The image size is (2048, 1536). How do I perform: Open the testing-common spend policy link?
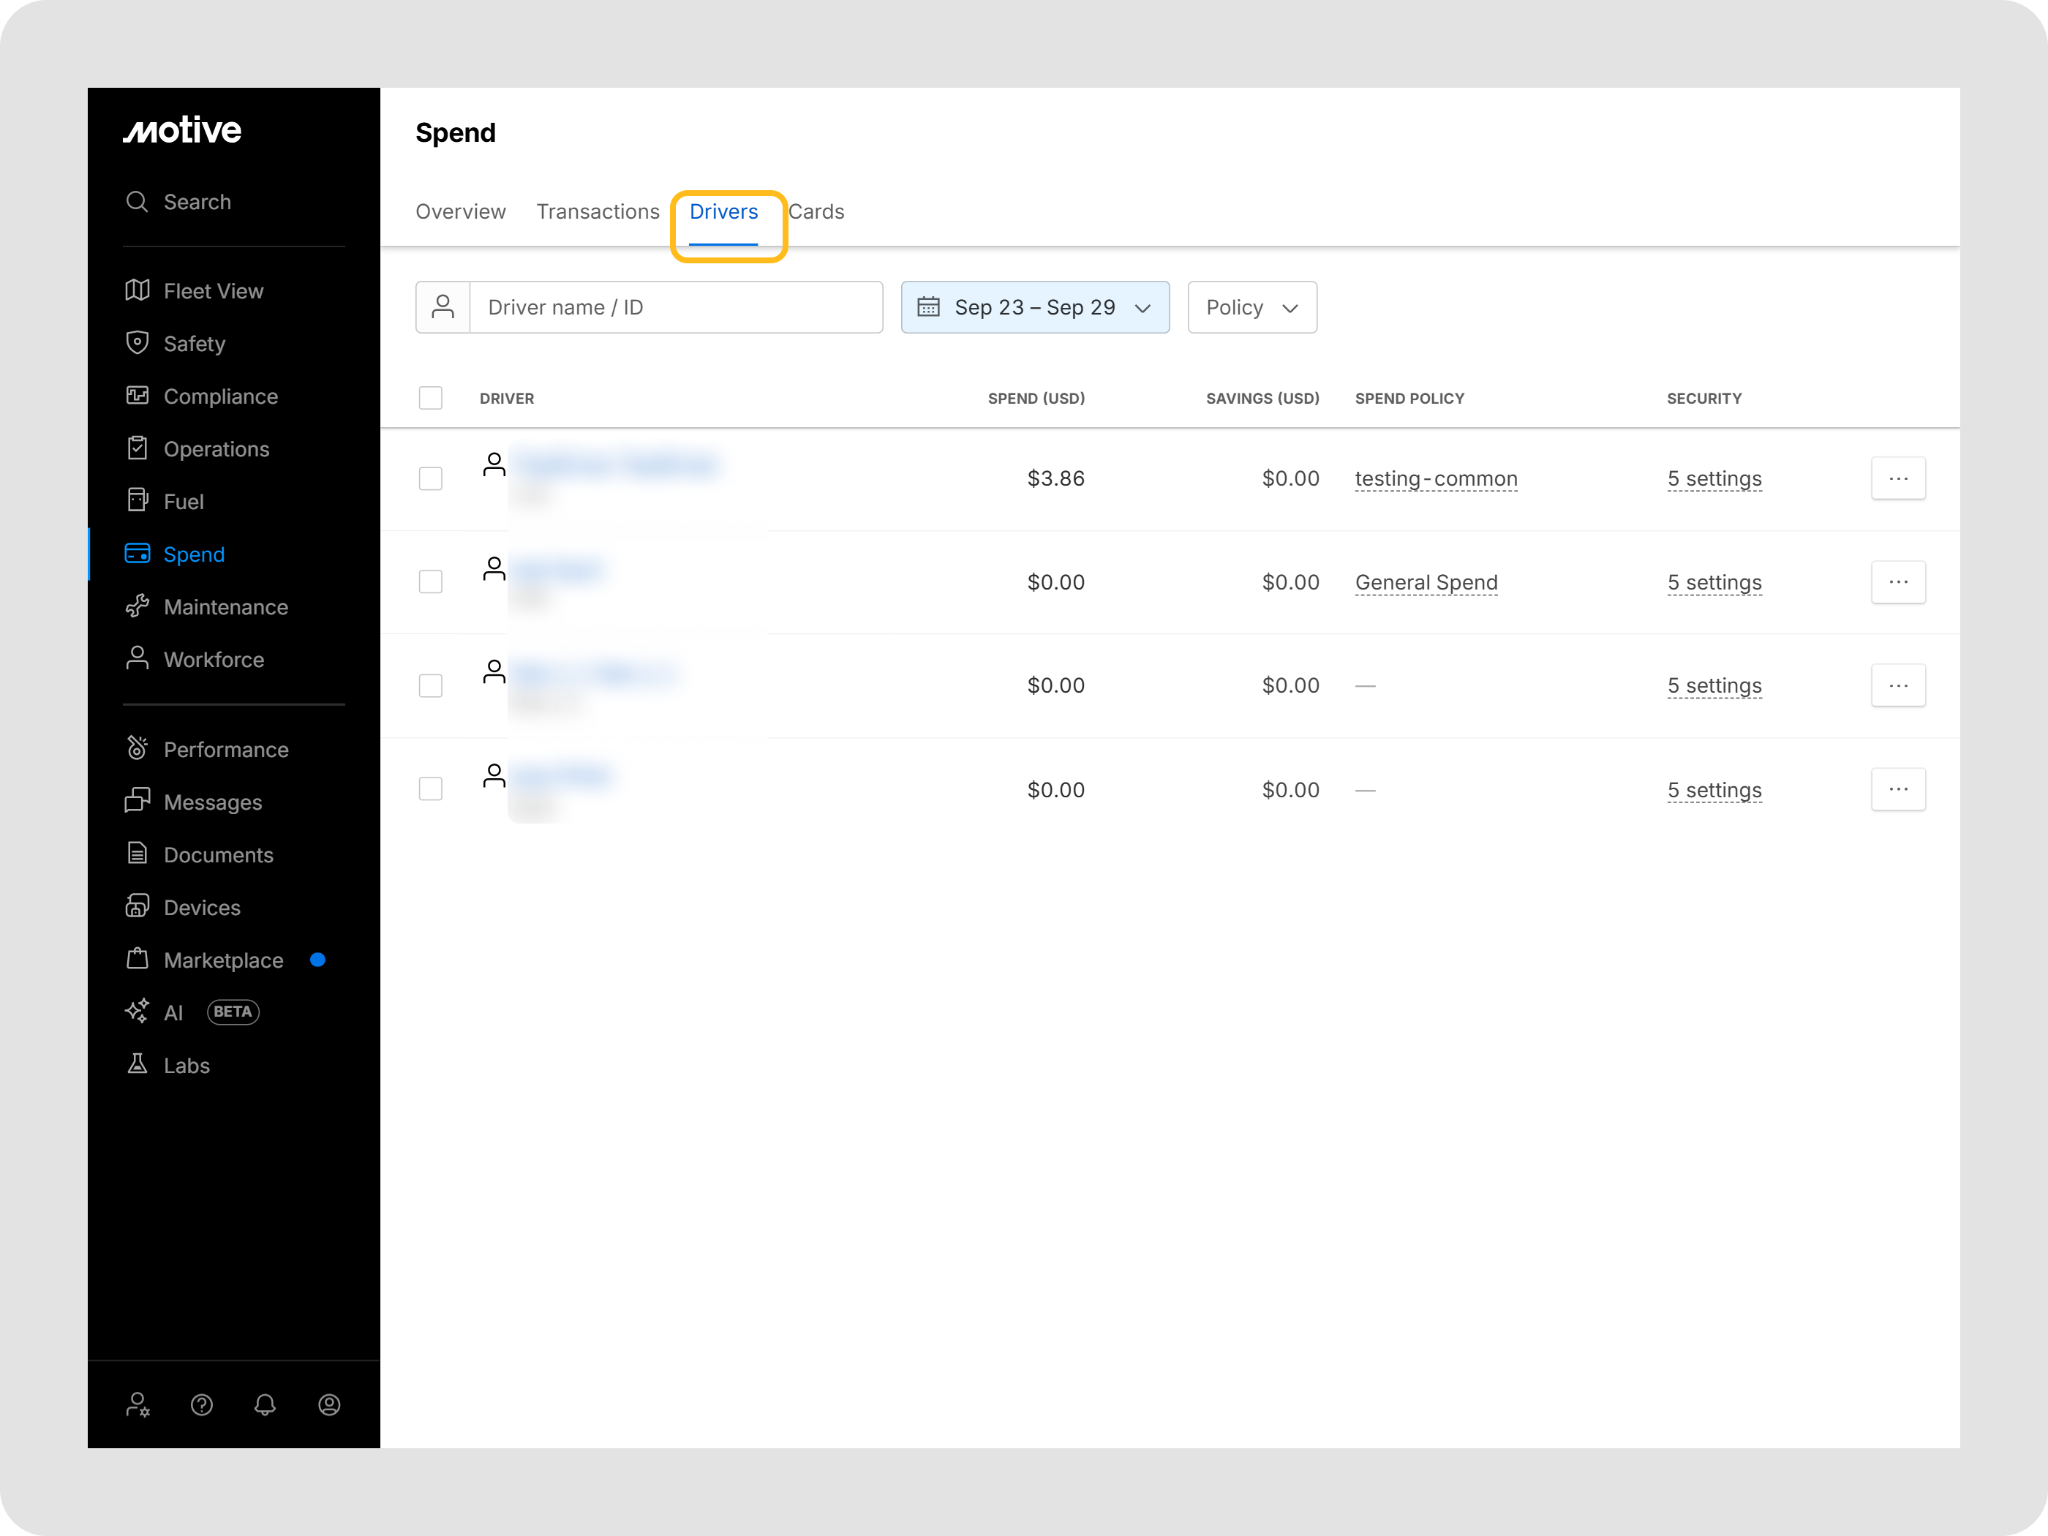1436,479
